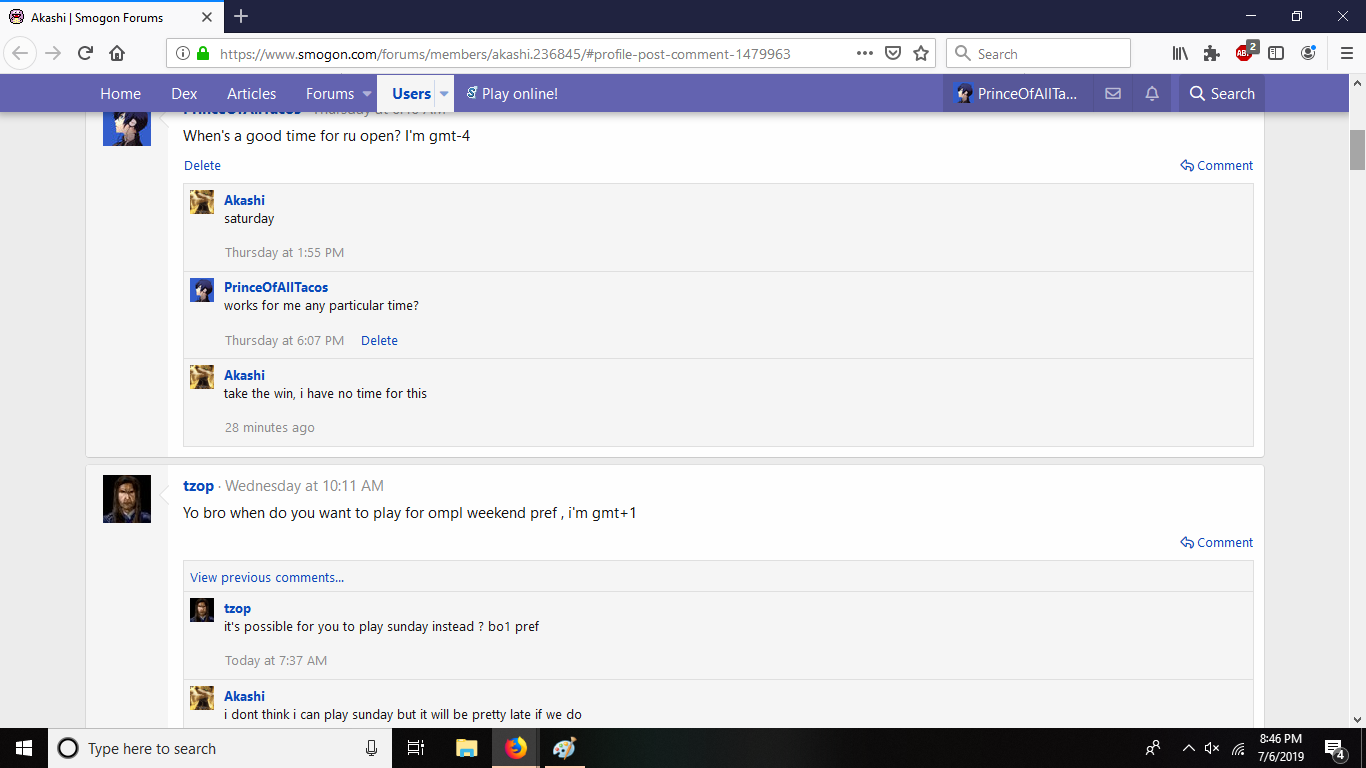Viewport: 1366px width, 768px height.
Task: Go to the Home nav item
Action: (120, 94)
